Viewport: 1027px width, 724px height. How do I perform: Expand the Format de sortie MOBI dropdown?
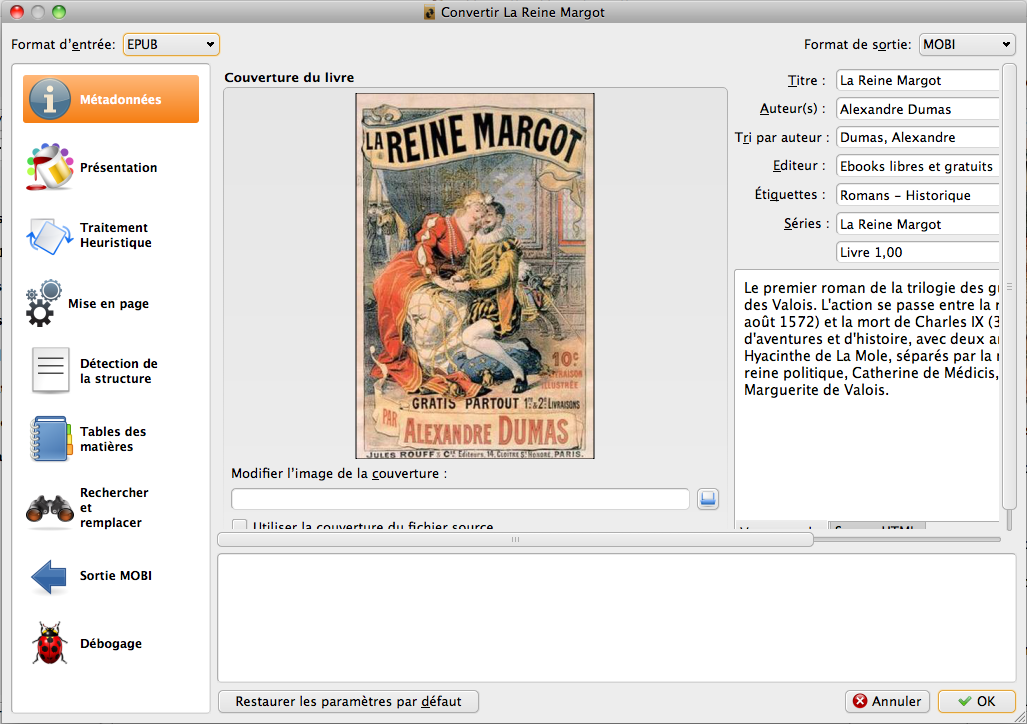click(x=967, y=45)
